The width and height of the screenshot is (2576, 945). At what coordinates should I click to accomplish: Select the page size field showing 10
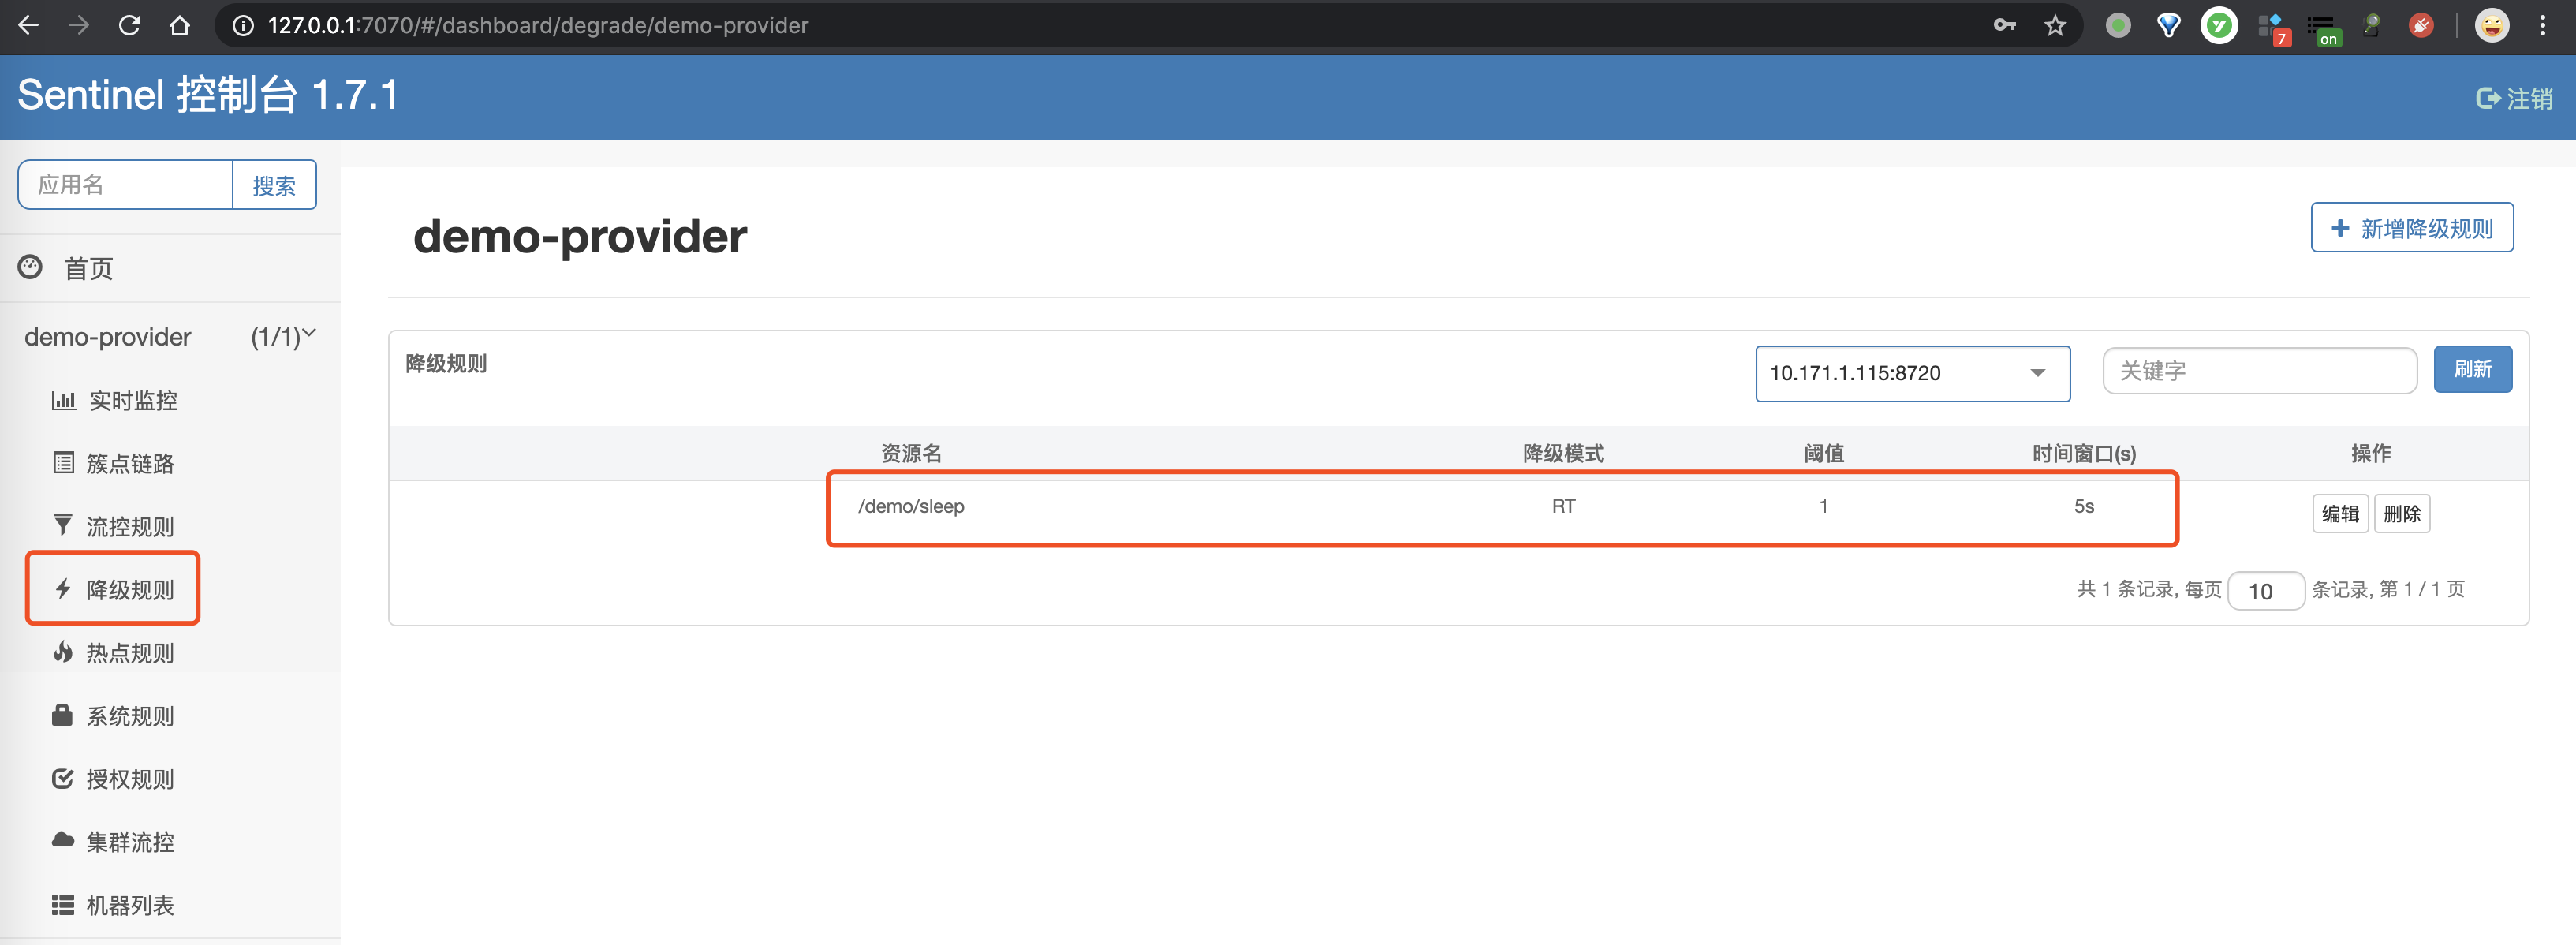pyautogui.click(x=2266, y=590)
